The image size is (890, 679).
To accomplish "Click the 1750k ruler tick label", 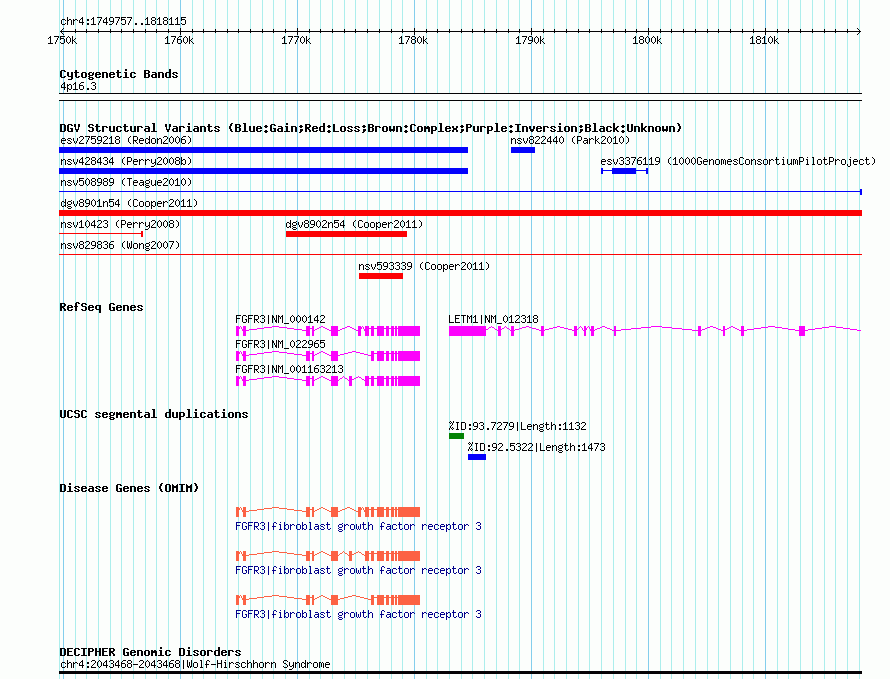I will coord(62,40).
